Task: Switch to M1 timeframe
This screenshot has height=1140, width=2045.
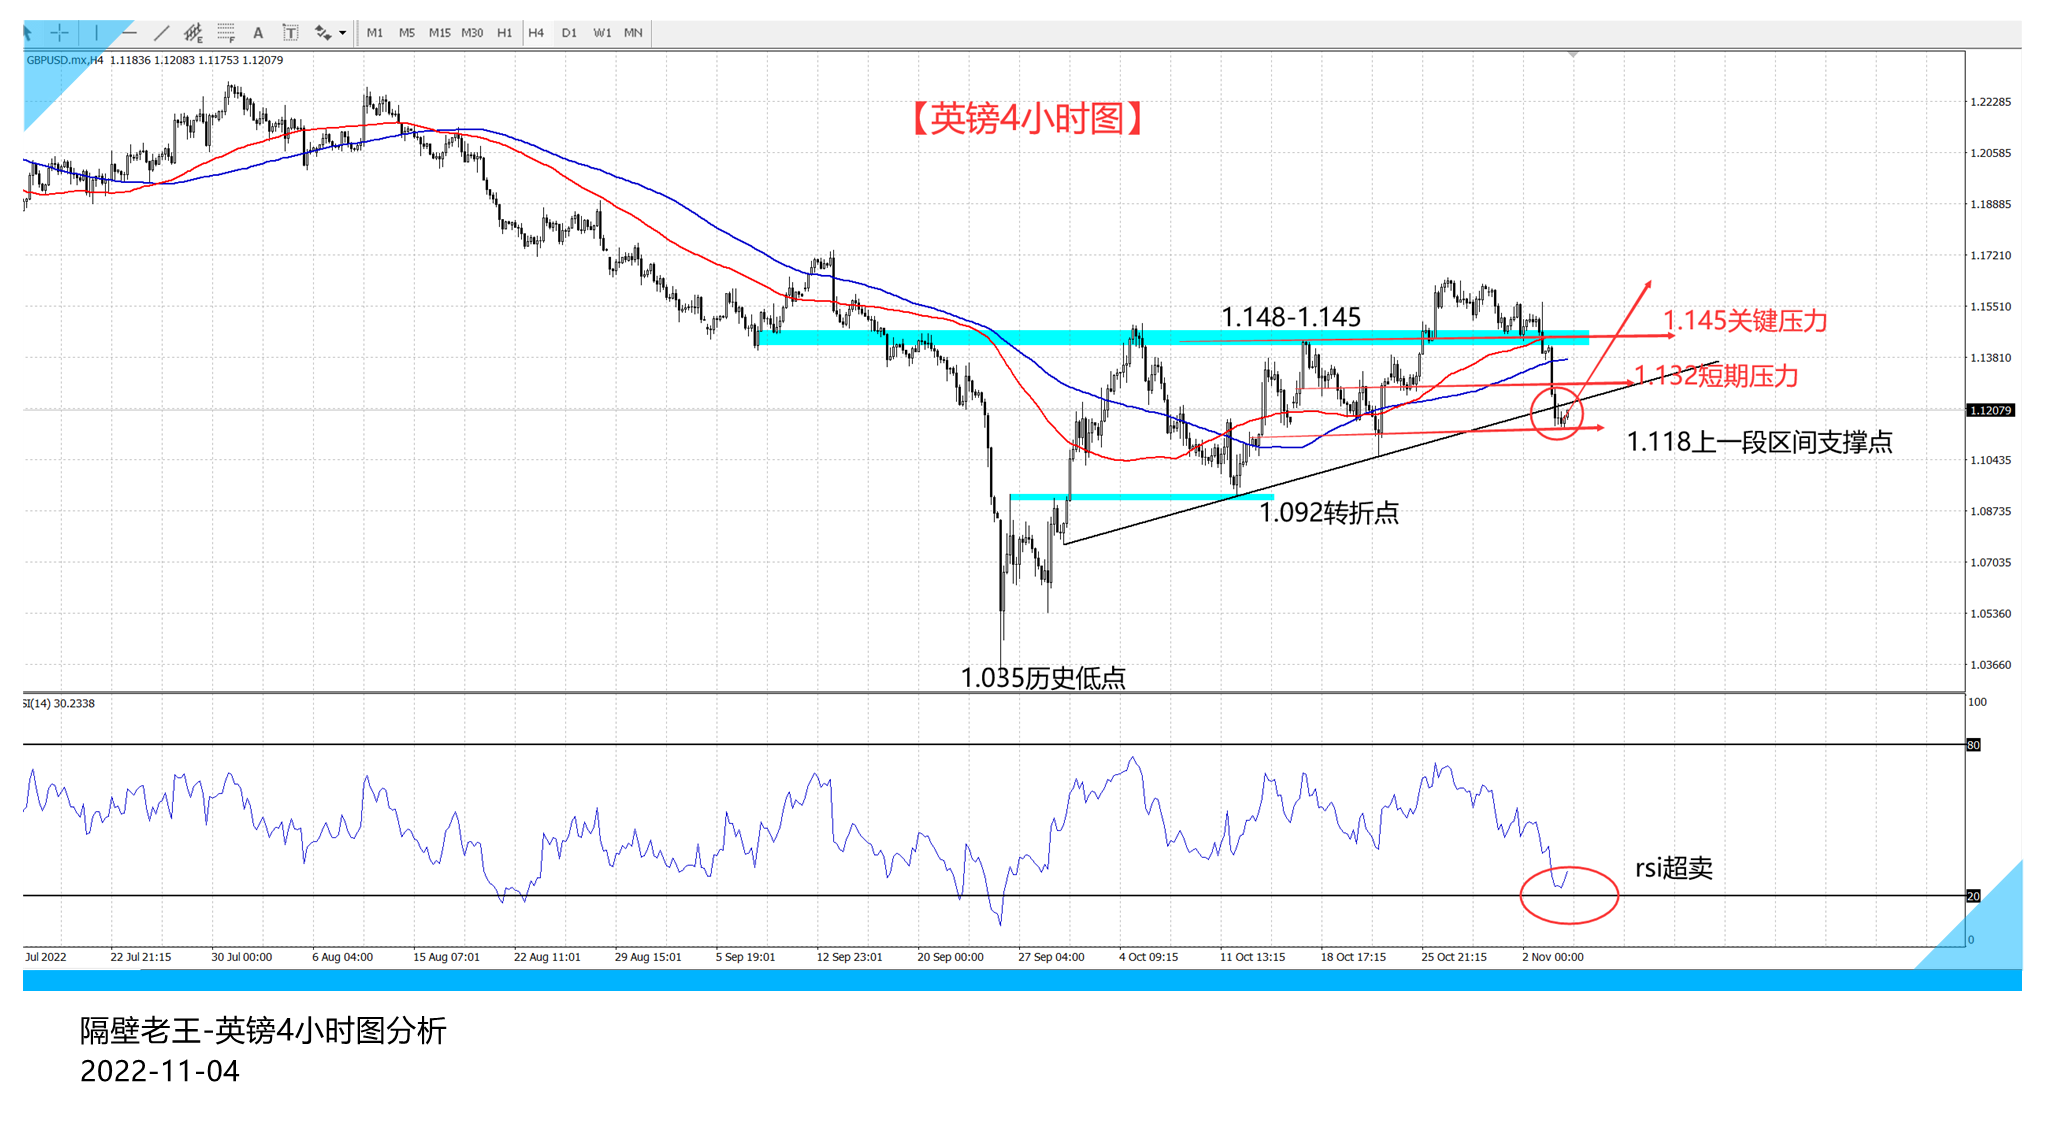Action: 375,33
